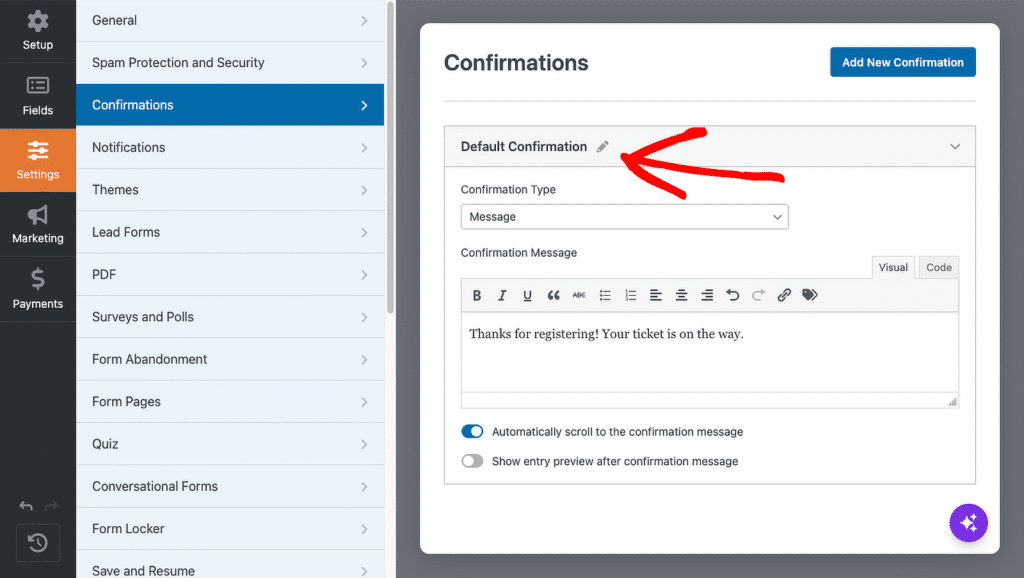
Task: Open Save and Resume settings
Action: coord(230,565)
